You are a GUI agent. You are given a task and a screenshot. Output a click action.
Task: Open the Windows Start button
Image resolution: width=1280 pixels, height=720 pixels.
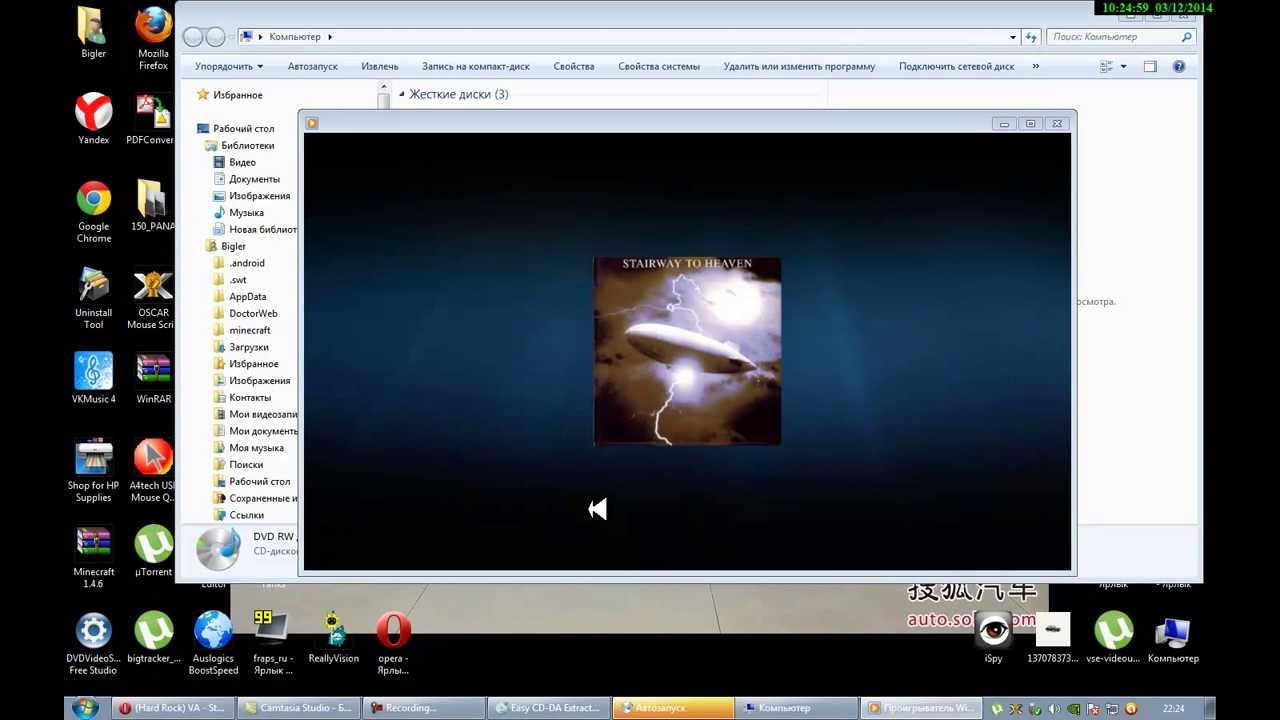pyautogui.click(x=86, y=708)
